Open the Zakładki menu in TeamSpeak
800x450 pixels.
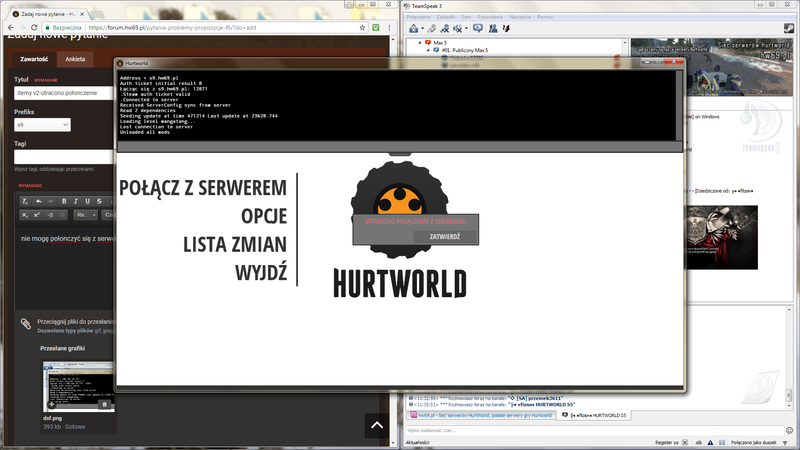[446, 17]
